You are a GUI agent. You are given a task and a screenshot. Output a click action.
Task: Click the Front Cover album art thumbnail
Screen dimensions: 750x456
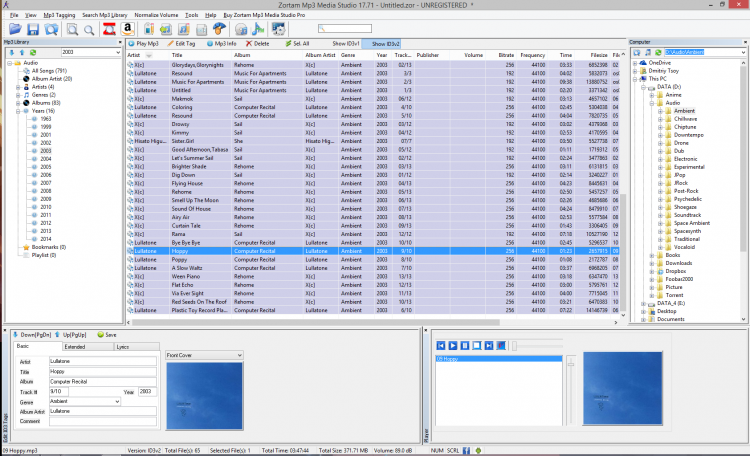tap(204, 396)
